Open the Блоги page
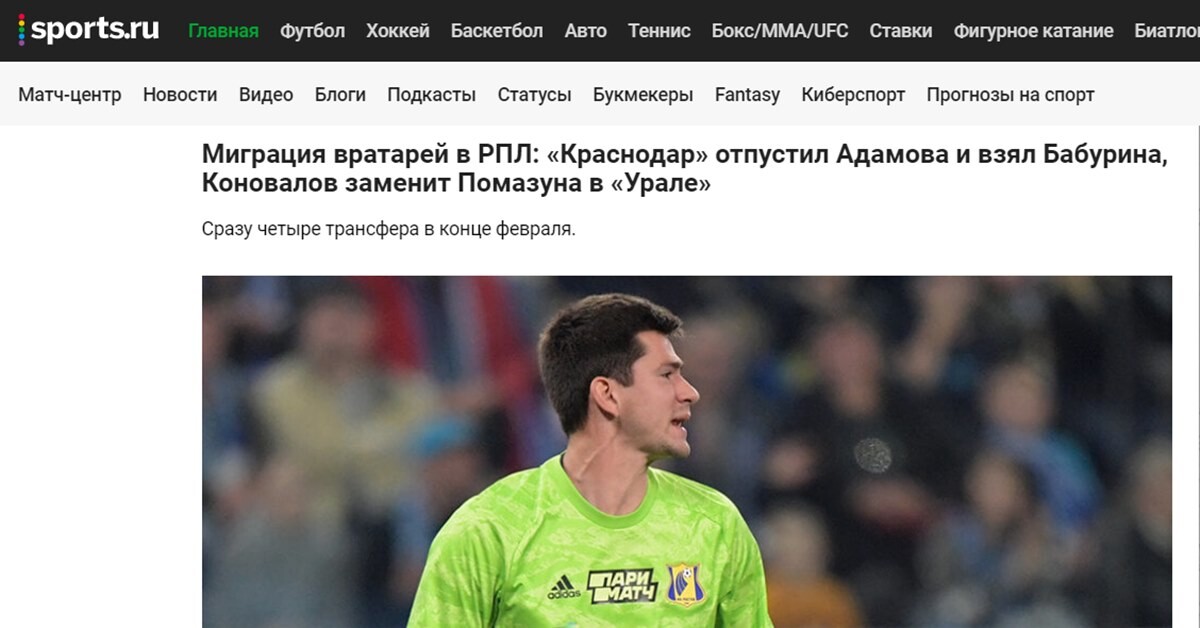 340,95
